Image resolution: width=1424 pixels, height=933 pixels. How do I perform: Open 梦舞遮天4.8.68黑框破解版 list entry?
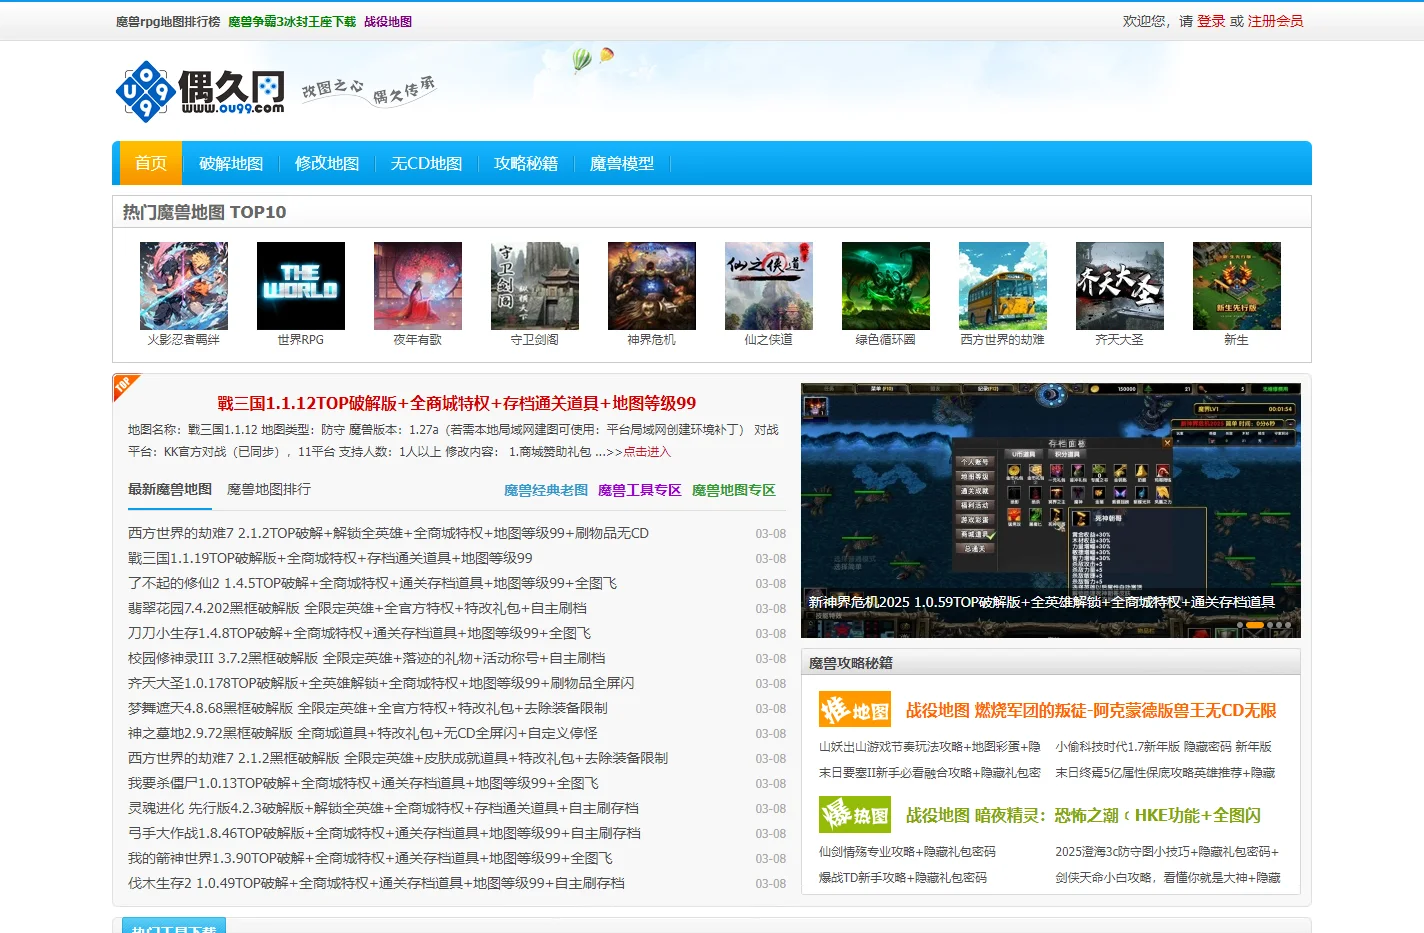coord(367,708)
